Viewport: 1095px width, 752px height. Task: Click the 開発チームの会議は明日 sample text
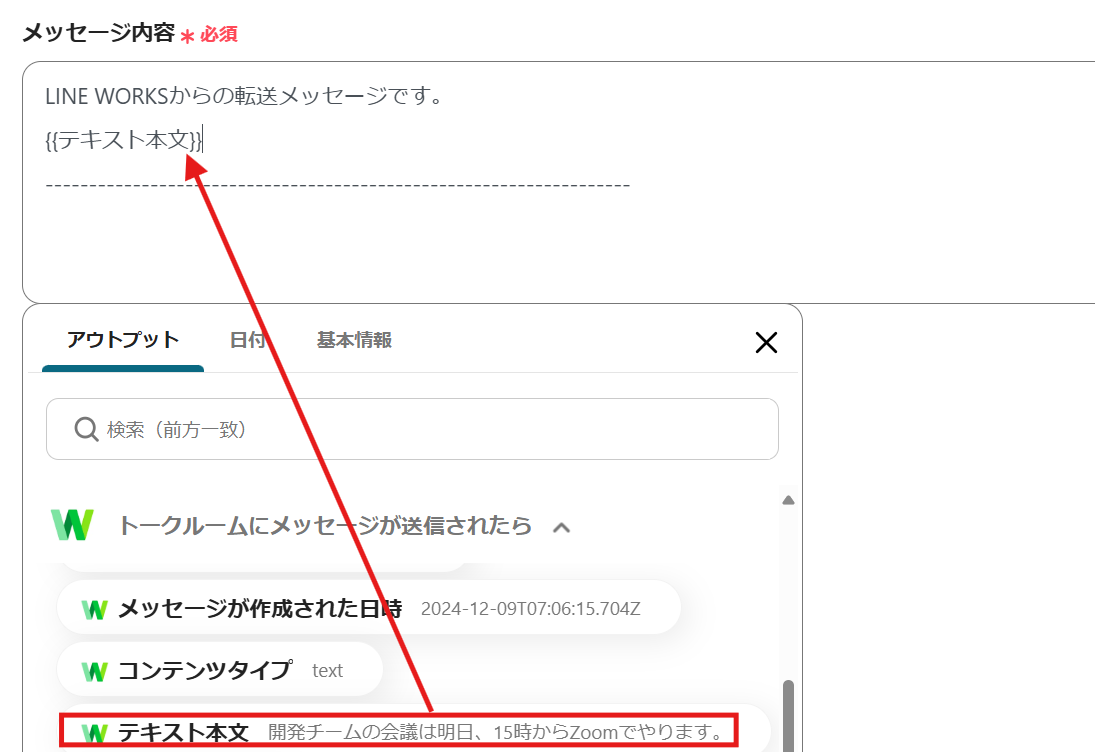click(495, 732)
